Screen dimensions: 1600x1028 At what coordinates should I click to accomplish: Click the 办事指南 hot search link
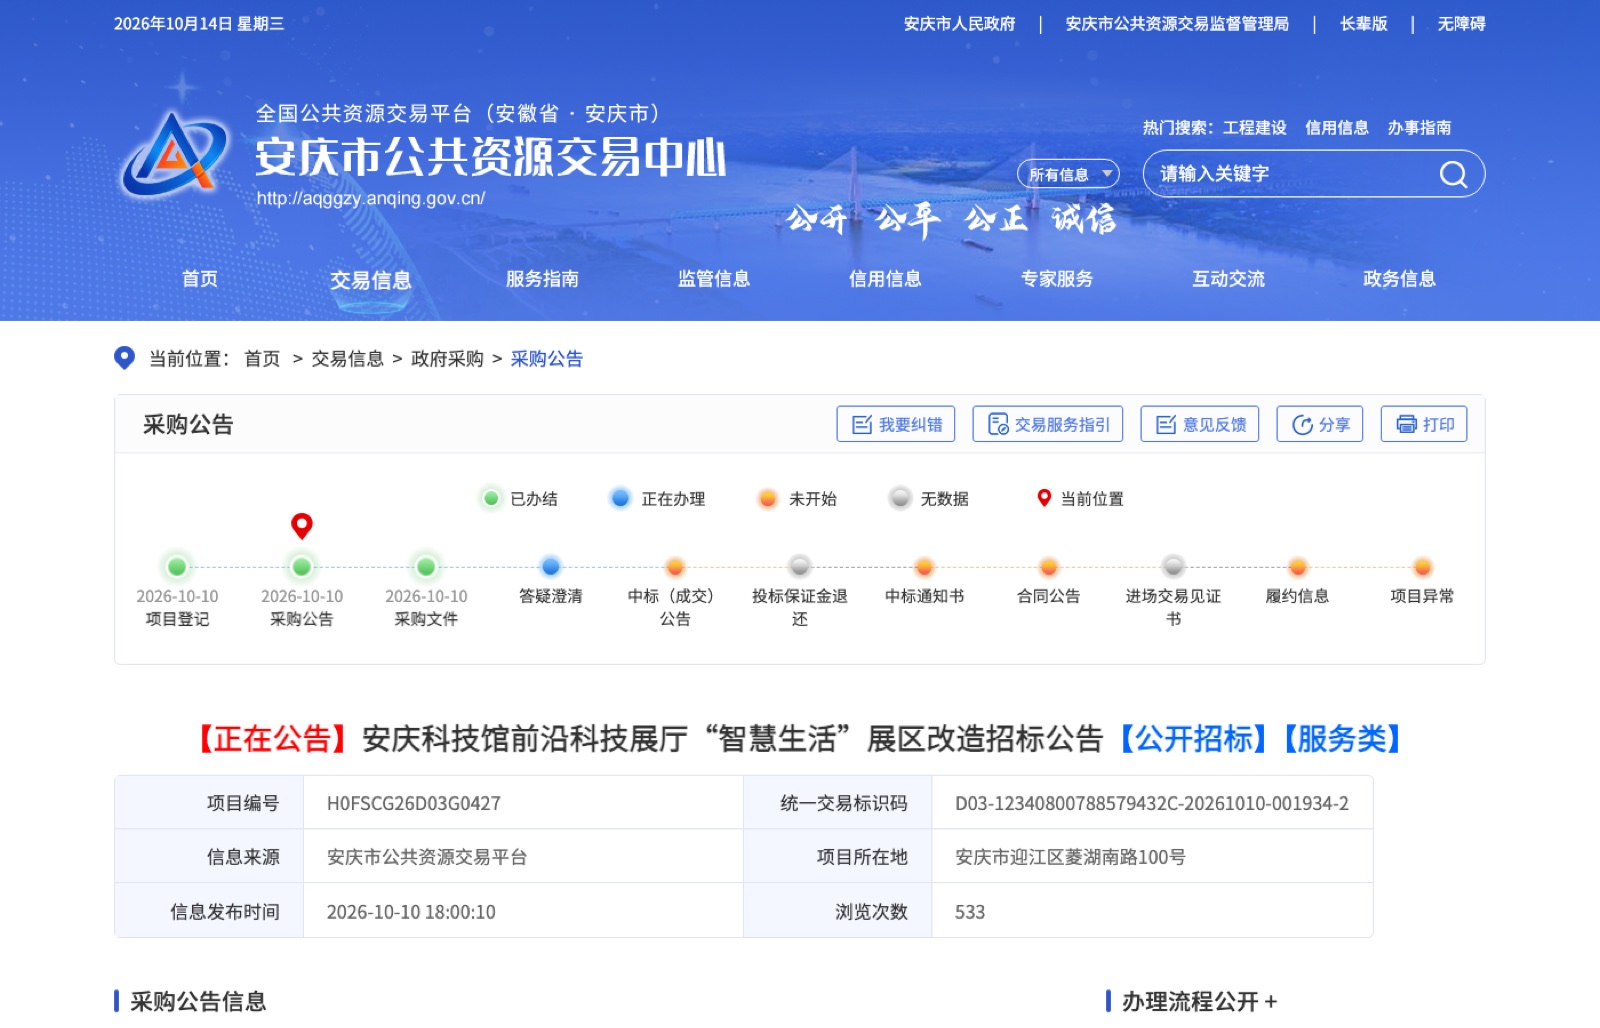click(1419, 128)
